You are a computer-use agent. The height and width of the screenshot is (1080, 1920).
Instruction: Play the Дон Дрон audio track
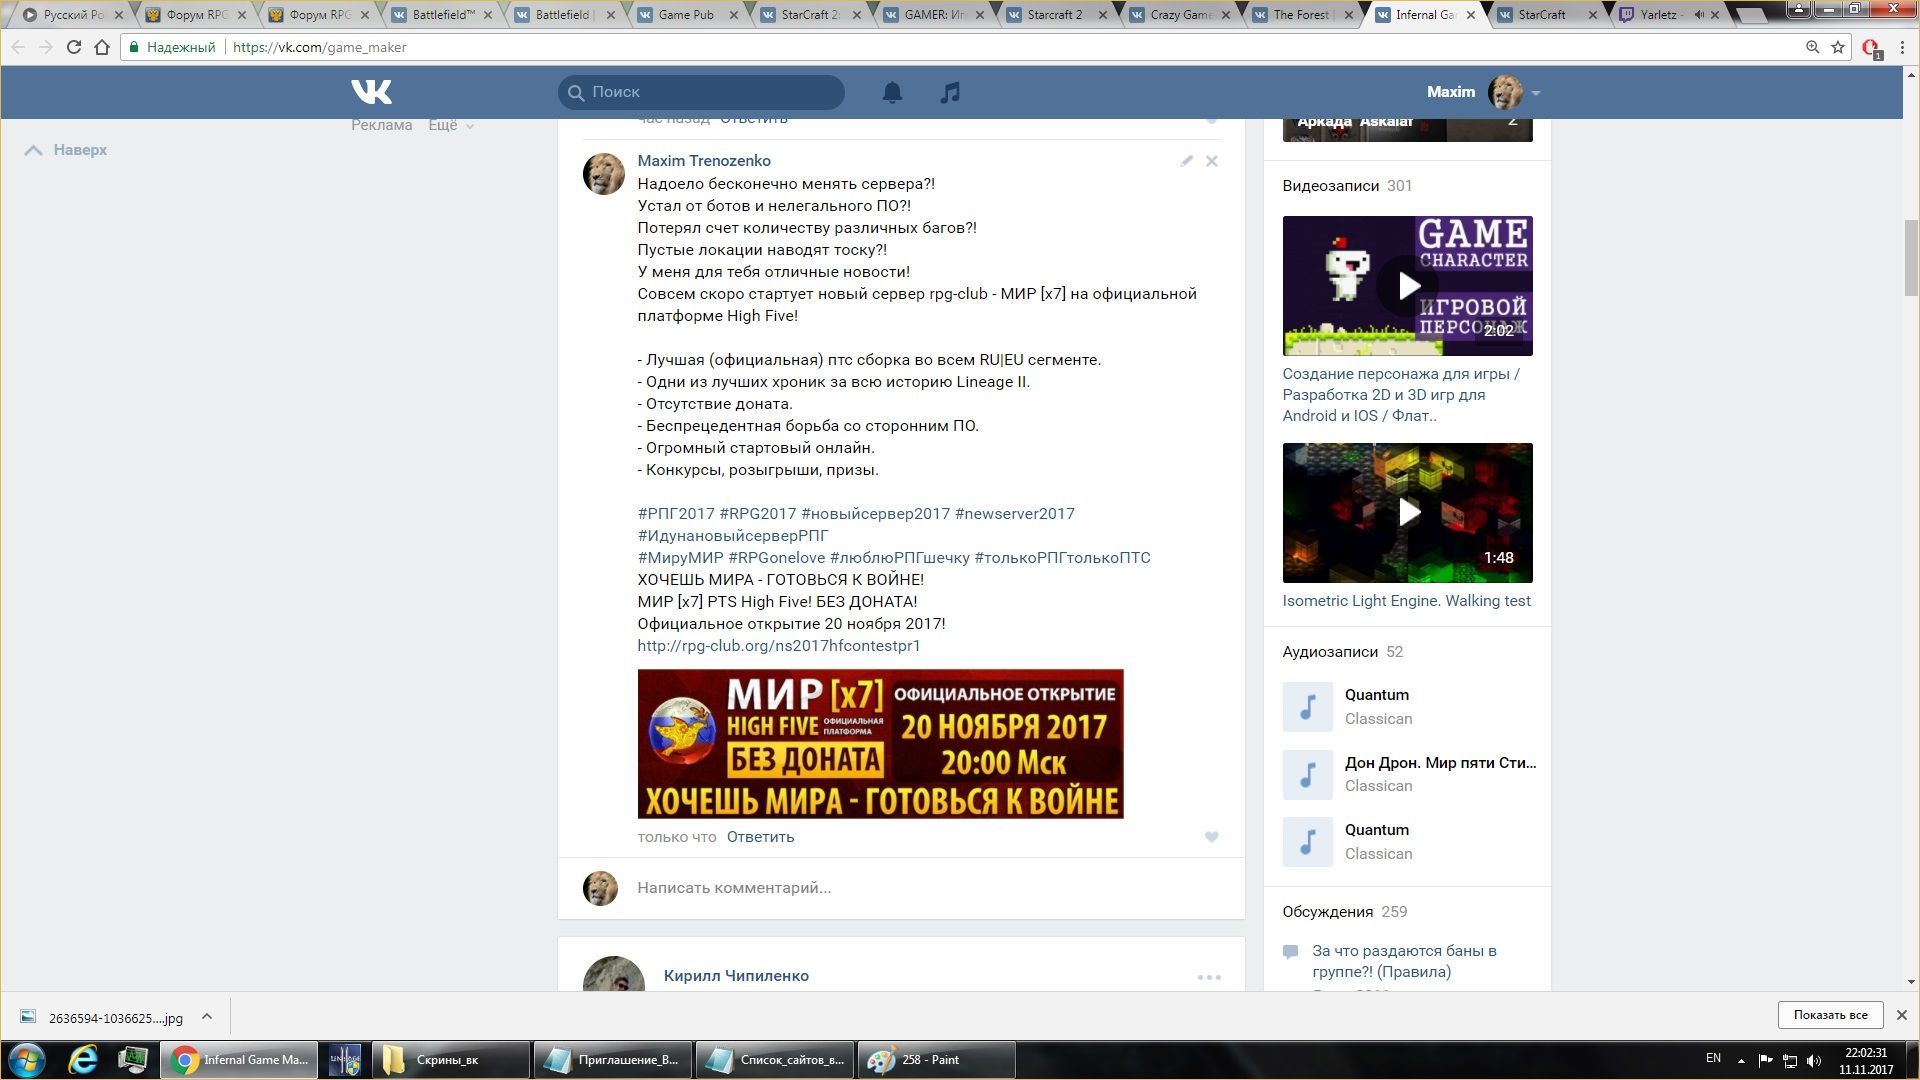pos(1307,774)
